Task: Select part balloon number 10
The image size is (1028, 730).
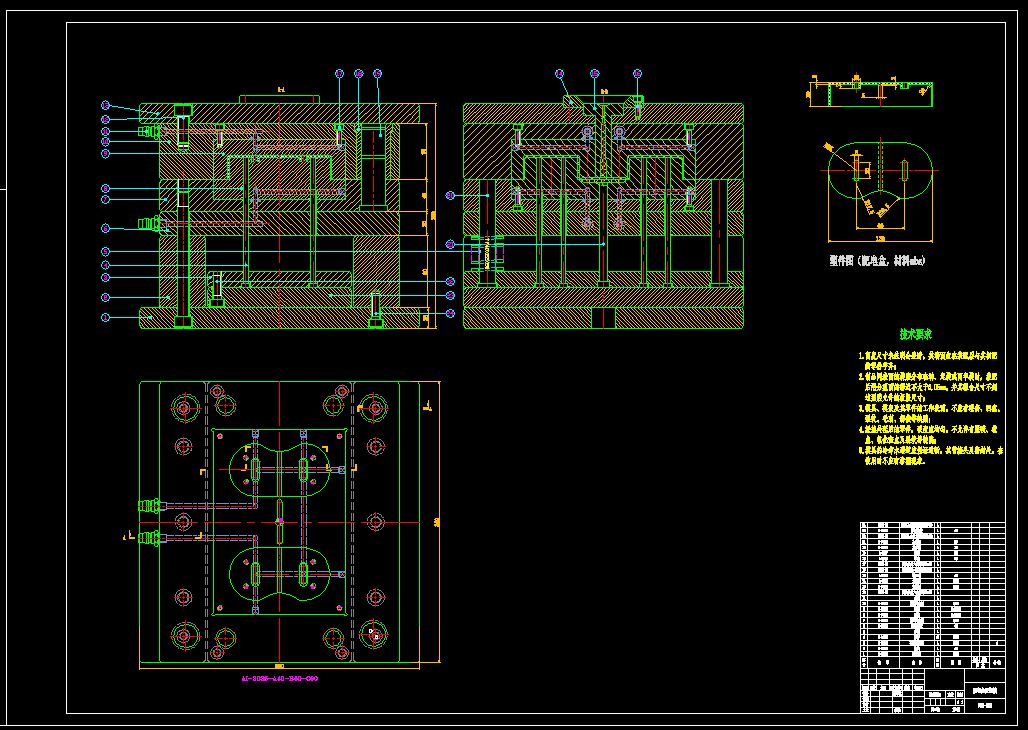Action: [105, 141]
